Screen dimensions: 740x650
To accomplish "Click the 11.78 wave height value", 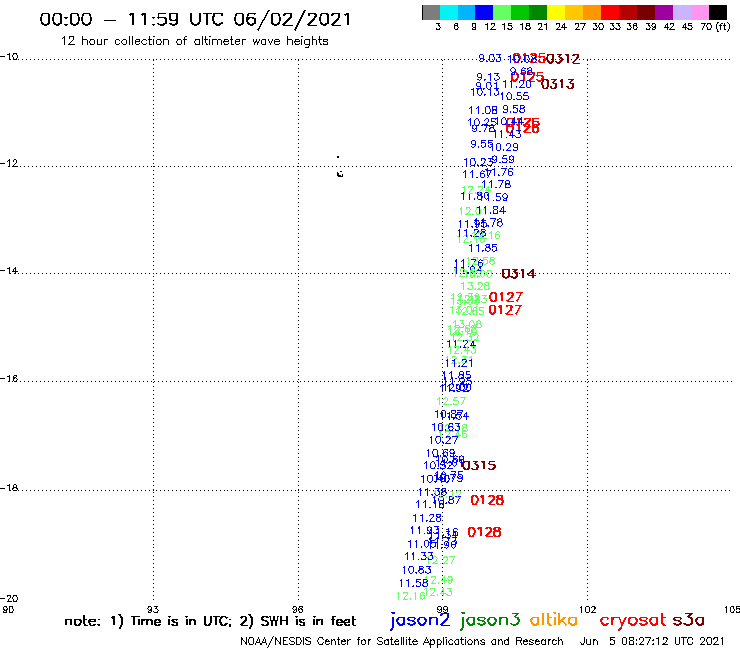I will click(x=496, y=184).
